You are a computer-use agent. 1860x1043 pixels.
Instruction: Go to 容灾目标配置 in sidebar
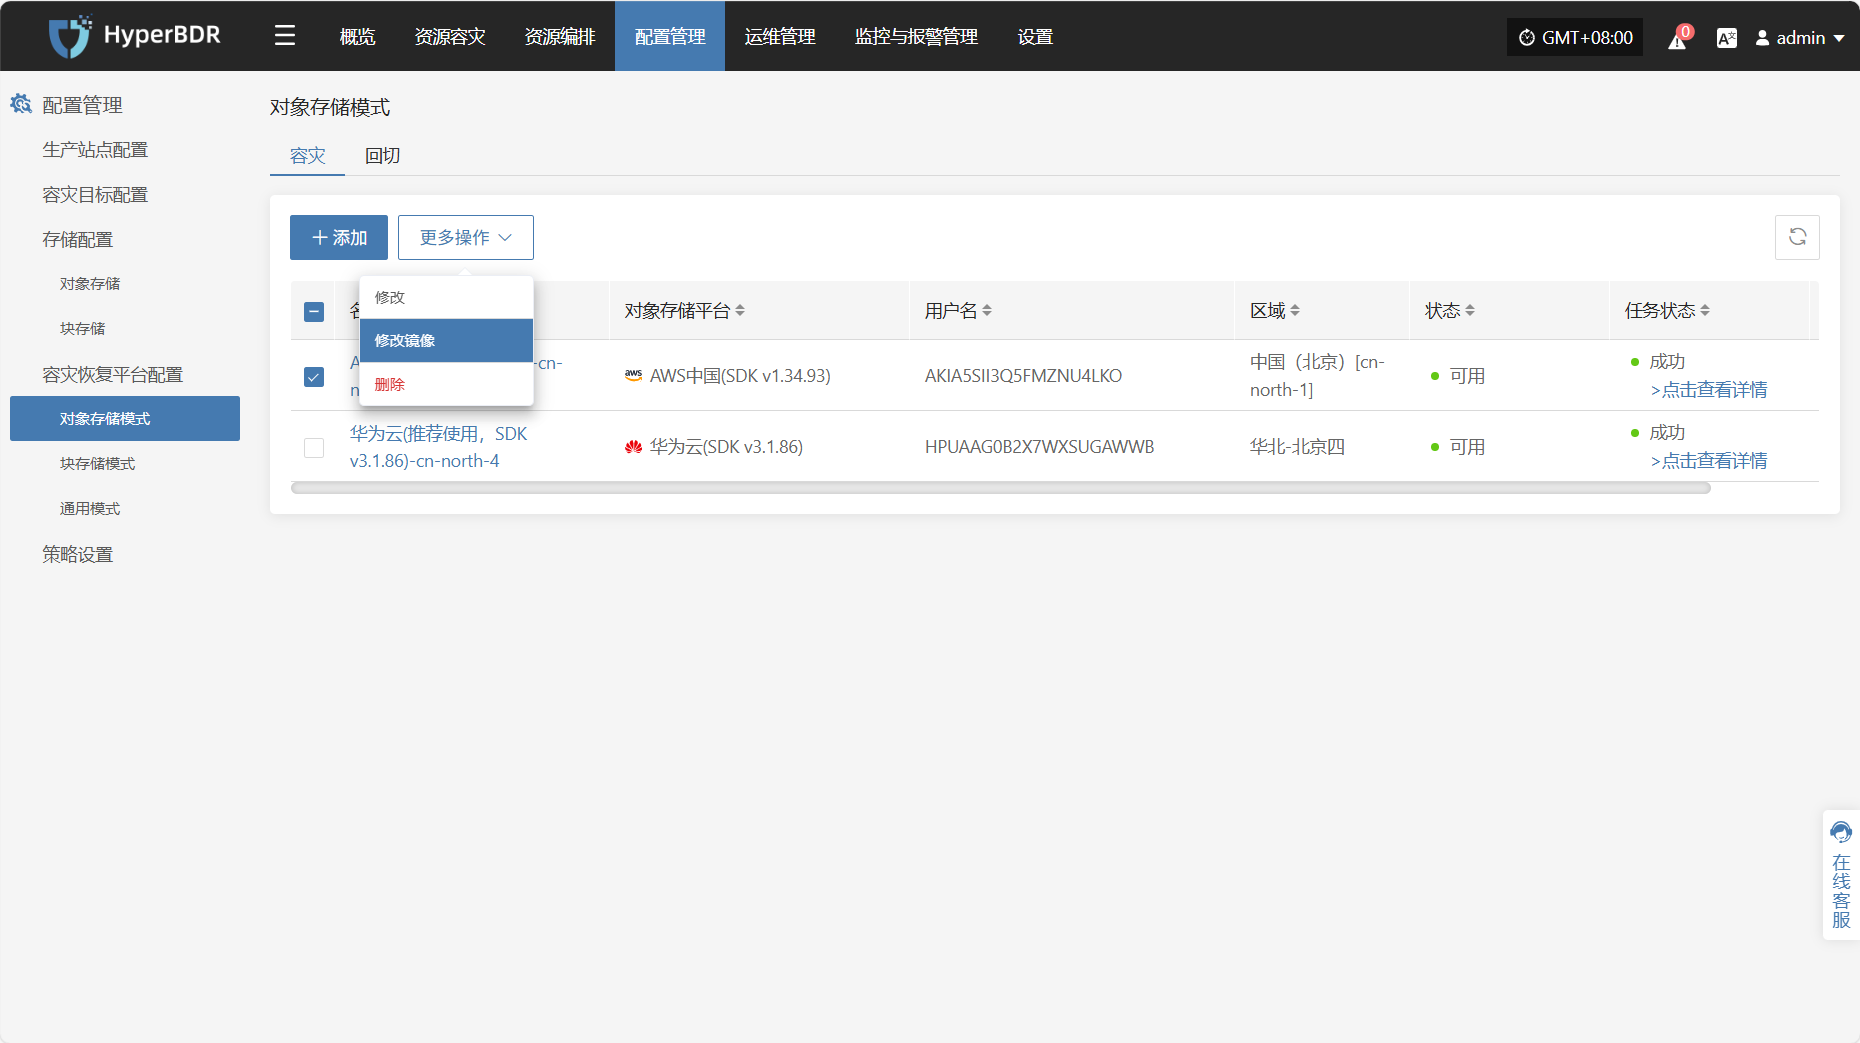pyautogui.click(x=95, y=194)
